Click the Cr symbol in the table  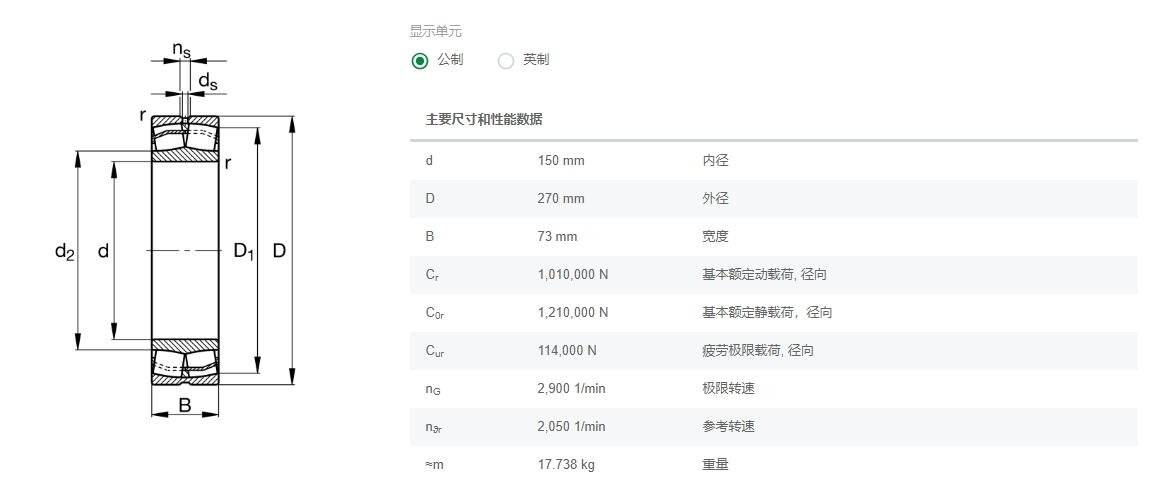432,275
